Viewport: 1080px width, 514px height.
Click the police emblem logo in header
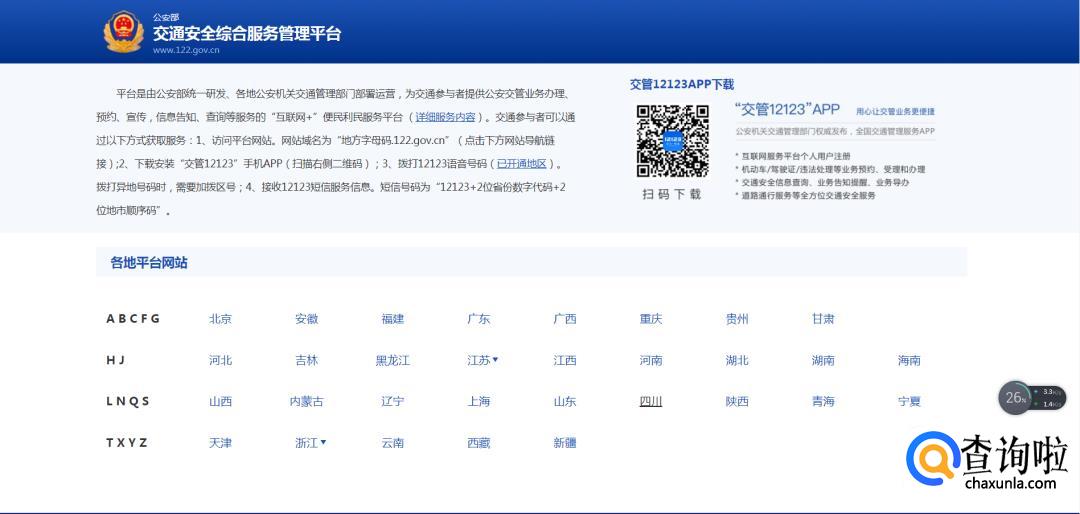124,32
